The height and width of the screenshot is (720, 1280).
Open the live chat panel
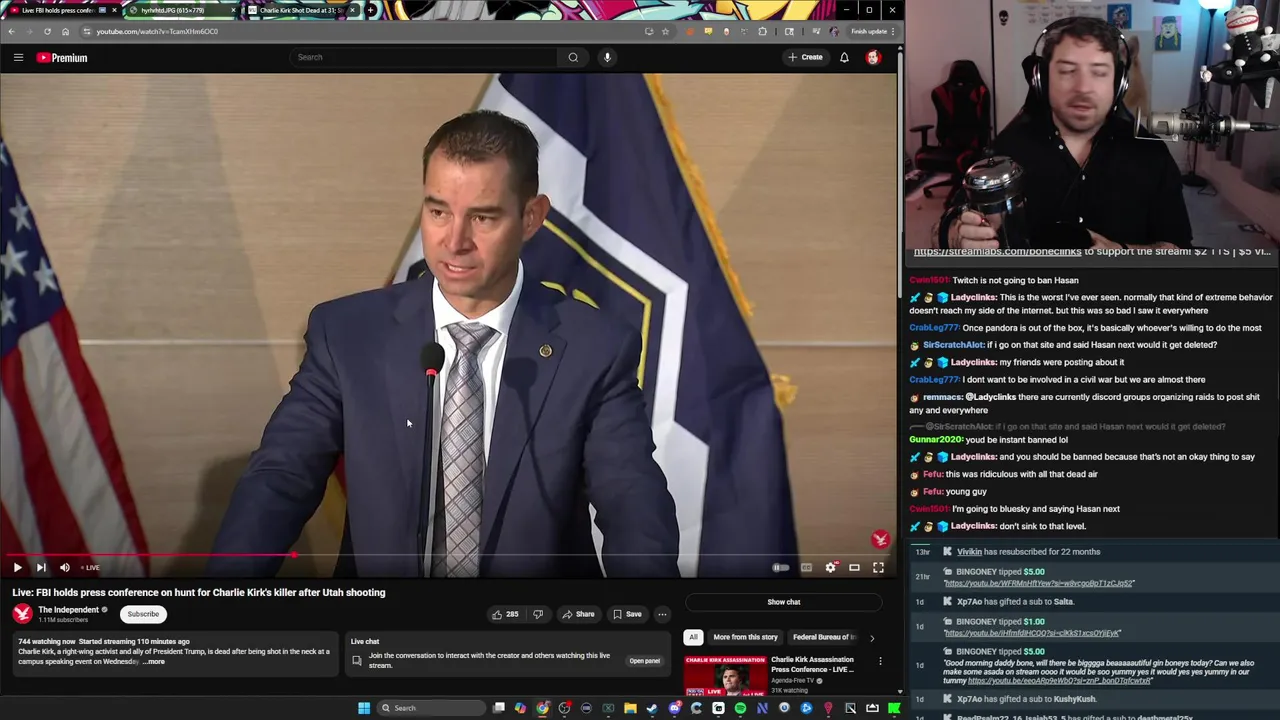644,661
